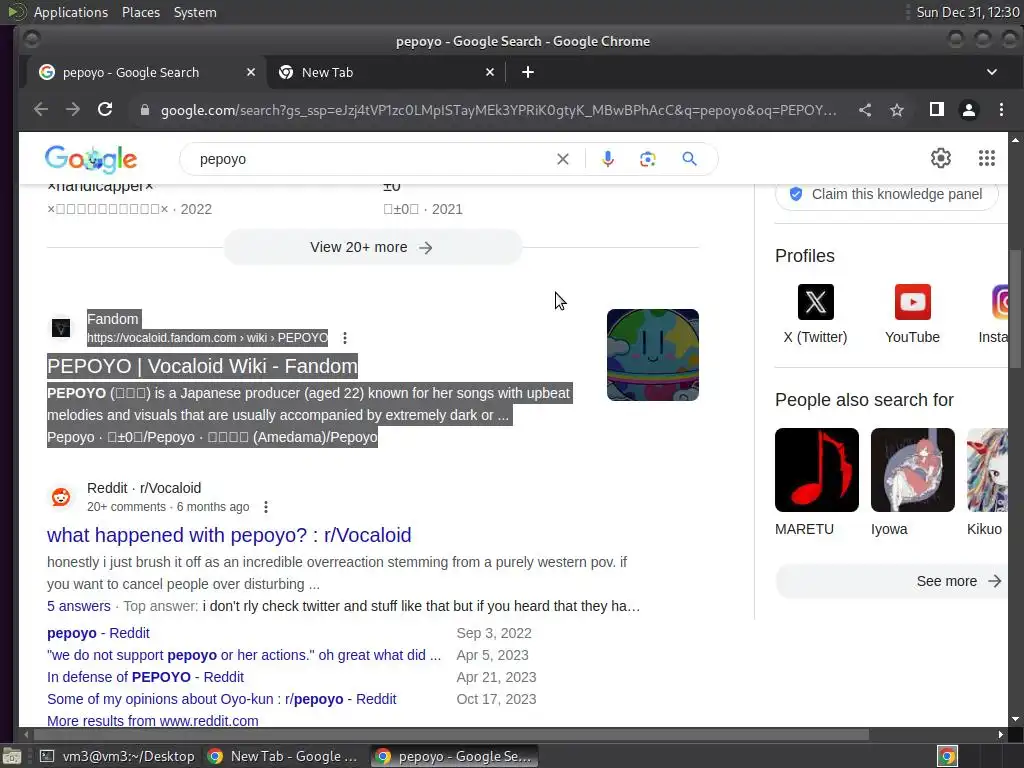Close the New Tab tab

click(490, 72)
